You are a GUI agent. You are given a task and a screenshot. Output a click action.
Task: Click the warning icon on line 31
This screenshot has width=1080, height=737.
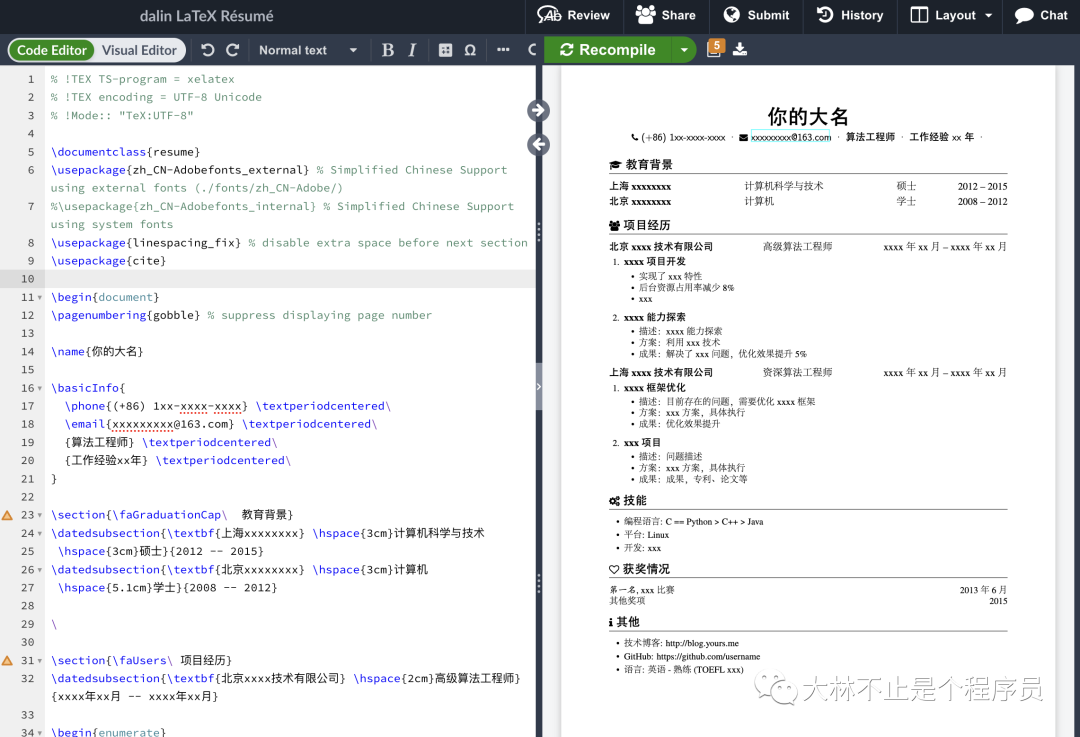(8, 661)
